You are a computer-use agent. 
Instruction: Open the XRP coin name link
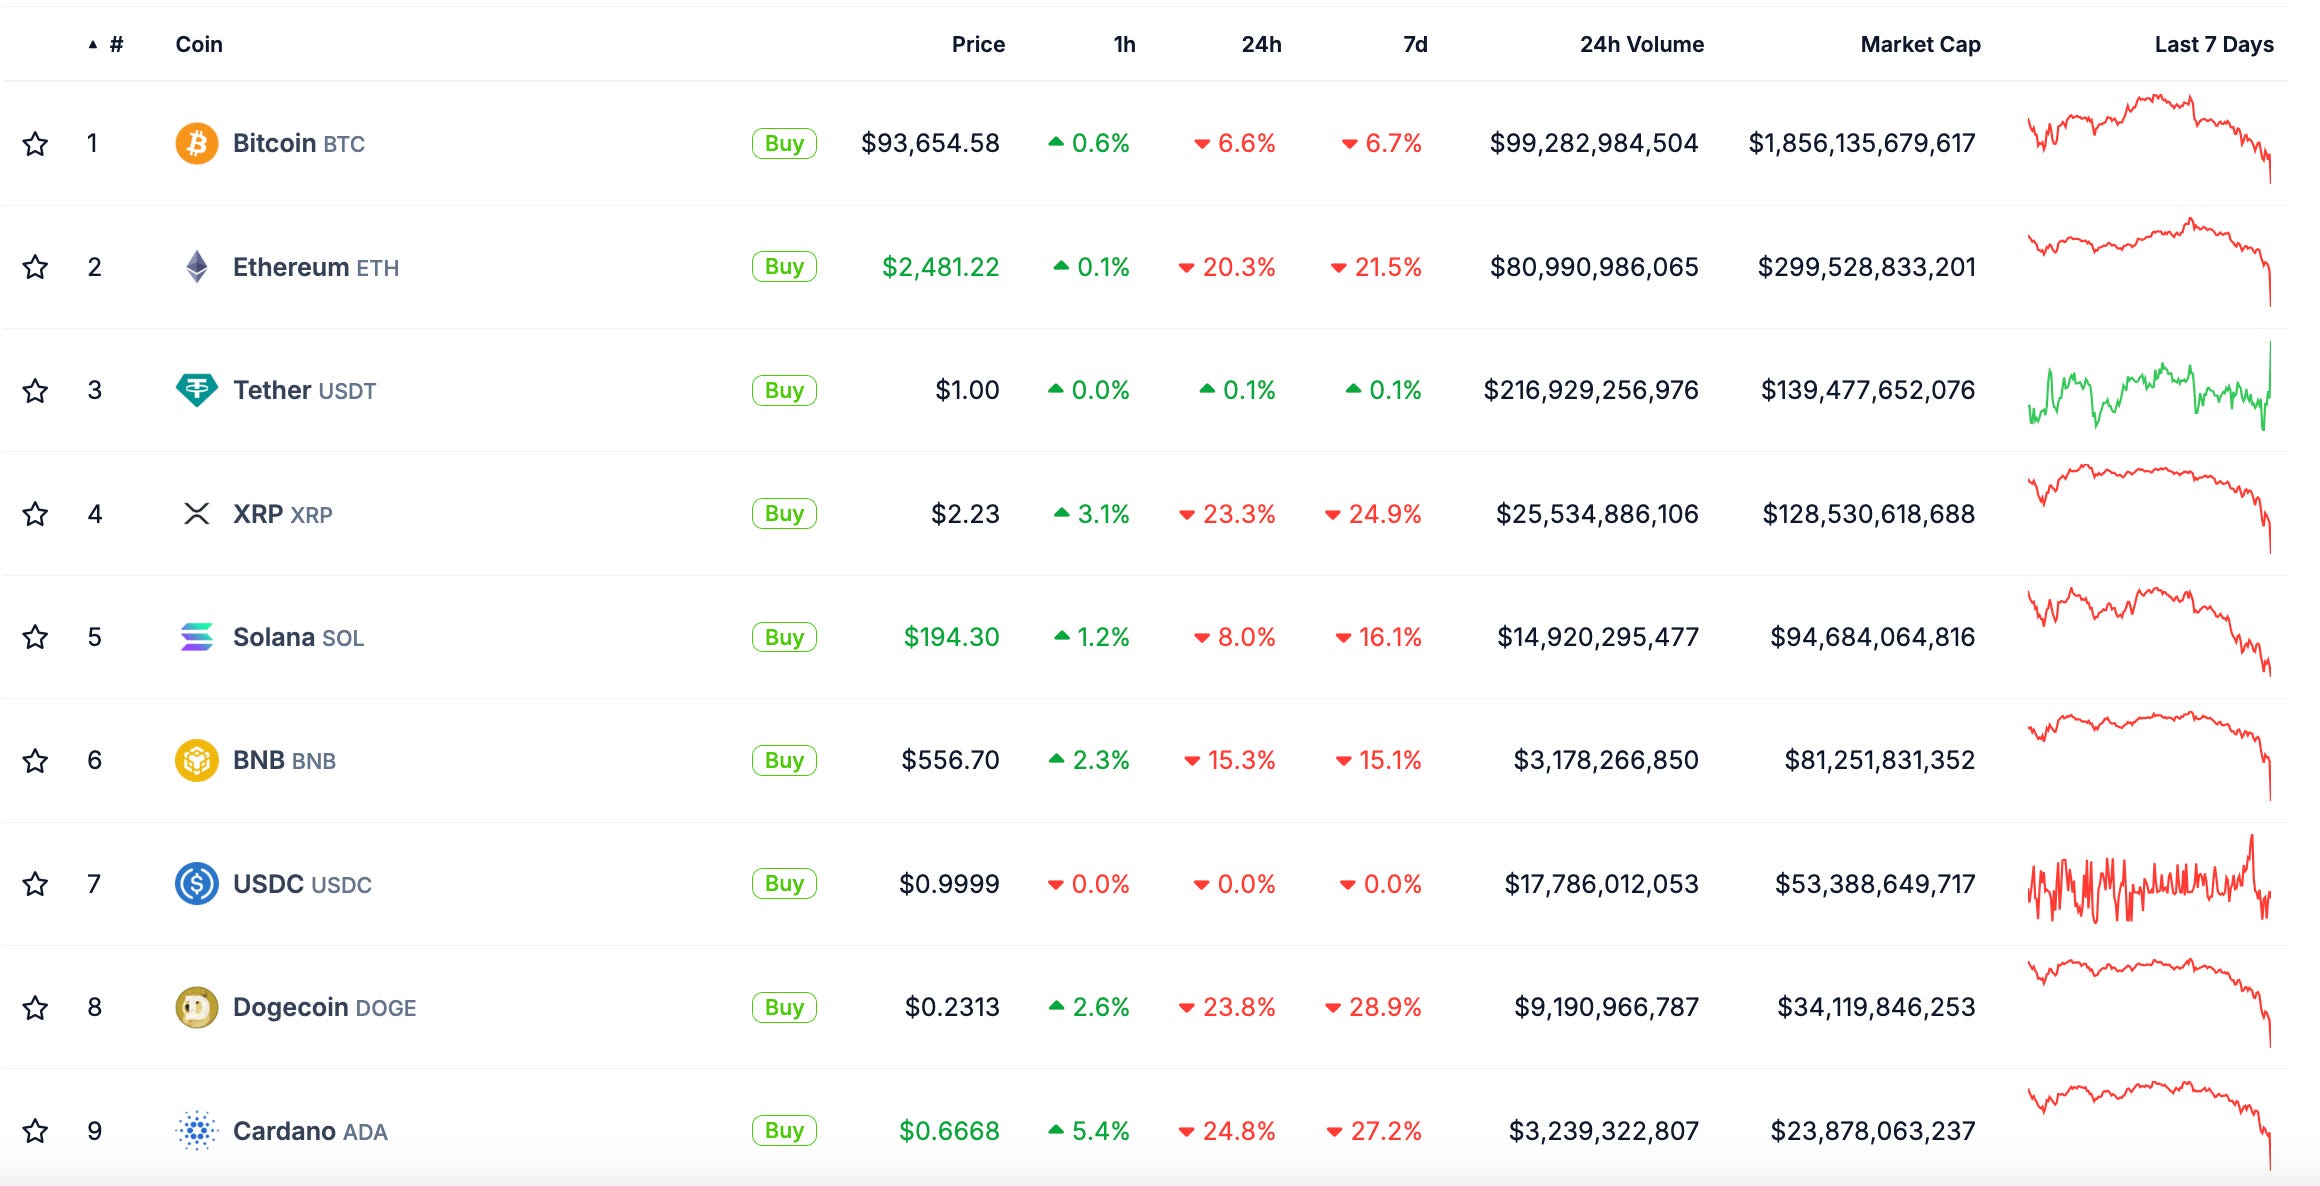click(283, 514)
